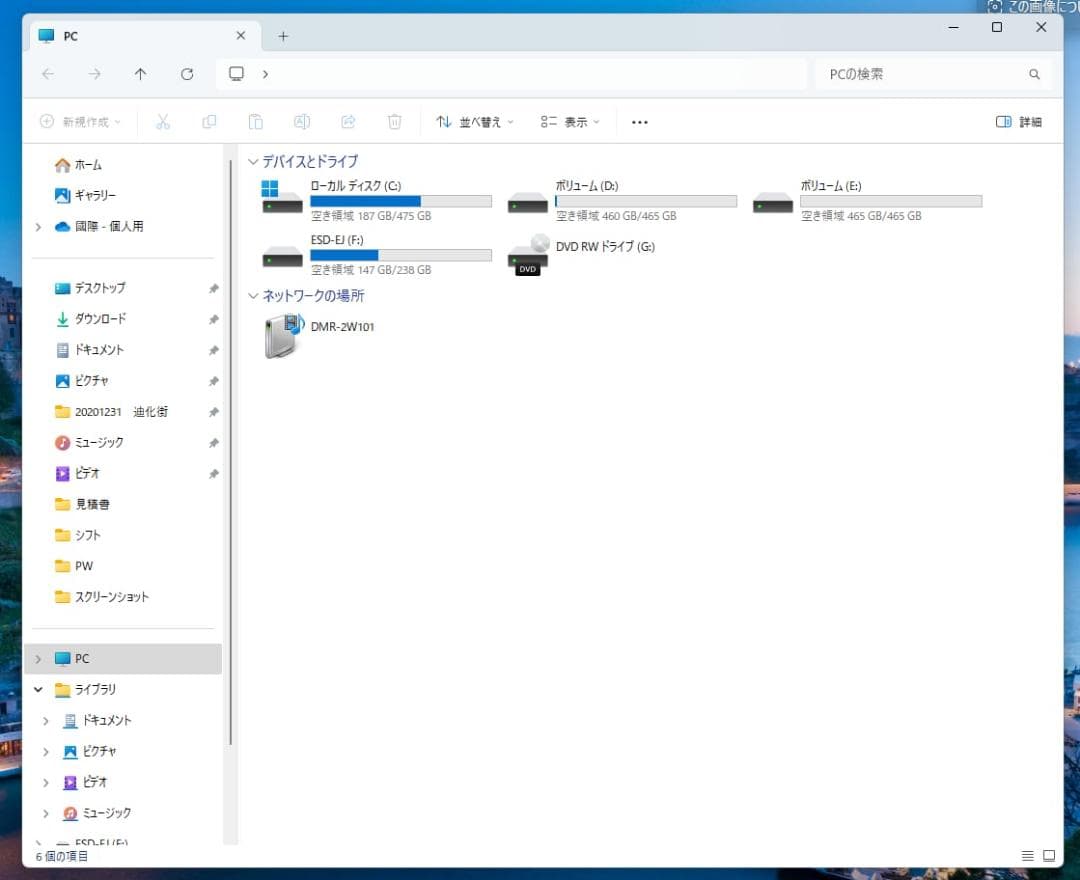Image resolution: width=1080 pixels, height=880 pixels.
Task: Open a new tab with the plus button
Action: 283,35
